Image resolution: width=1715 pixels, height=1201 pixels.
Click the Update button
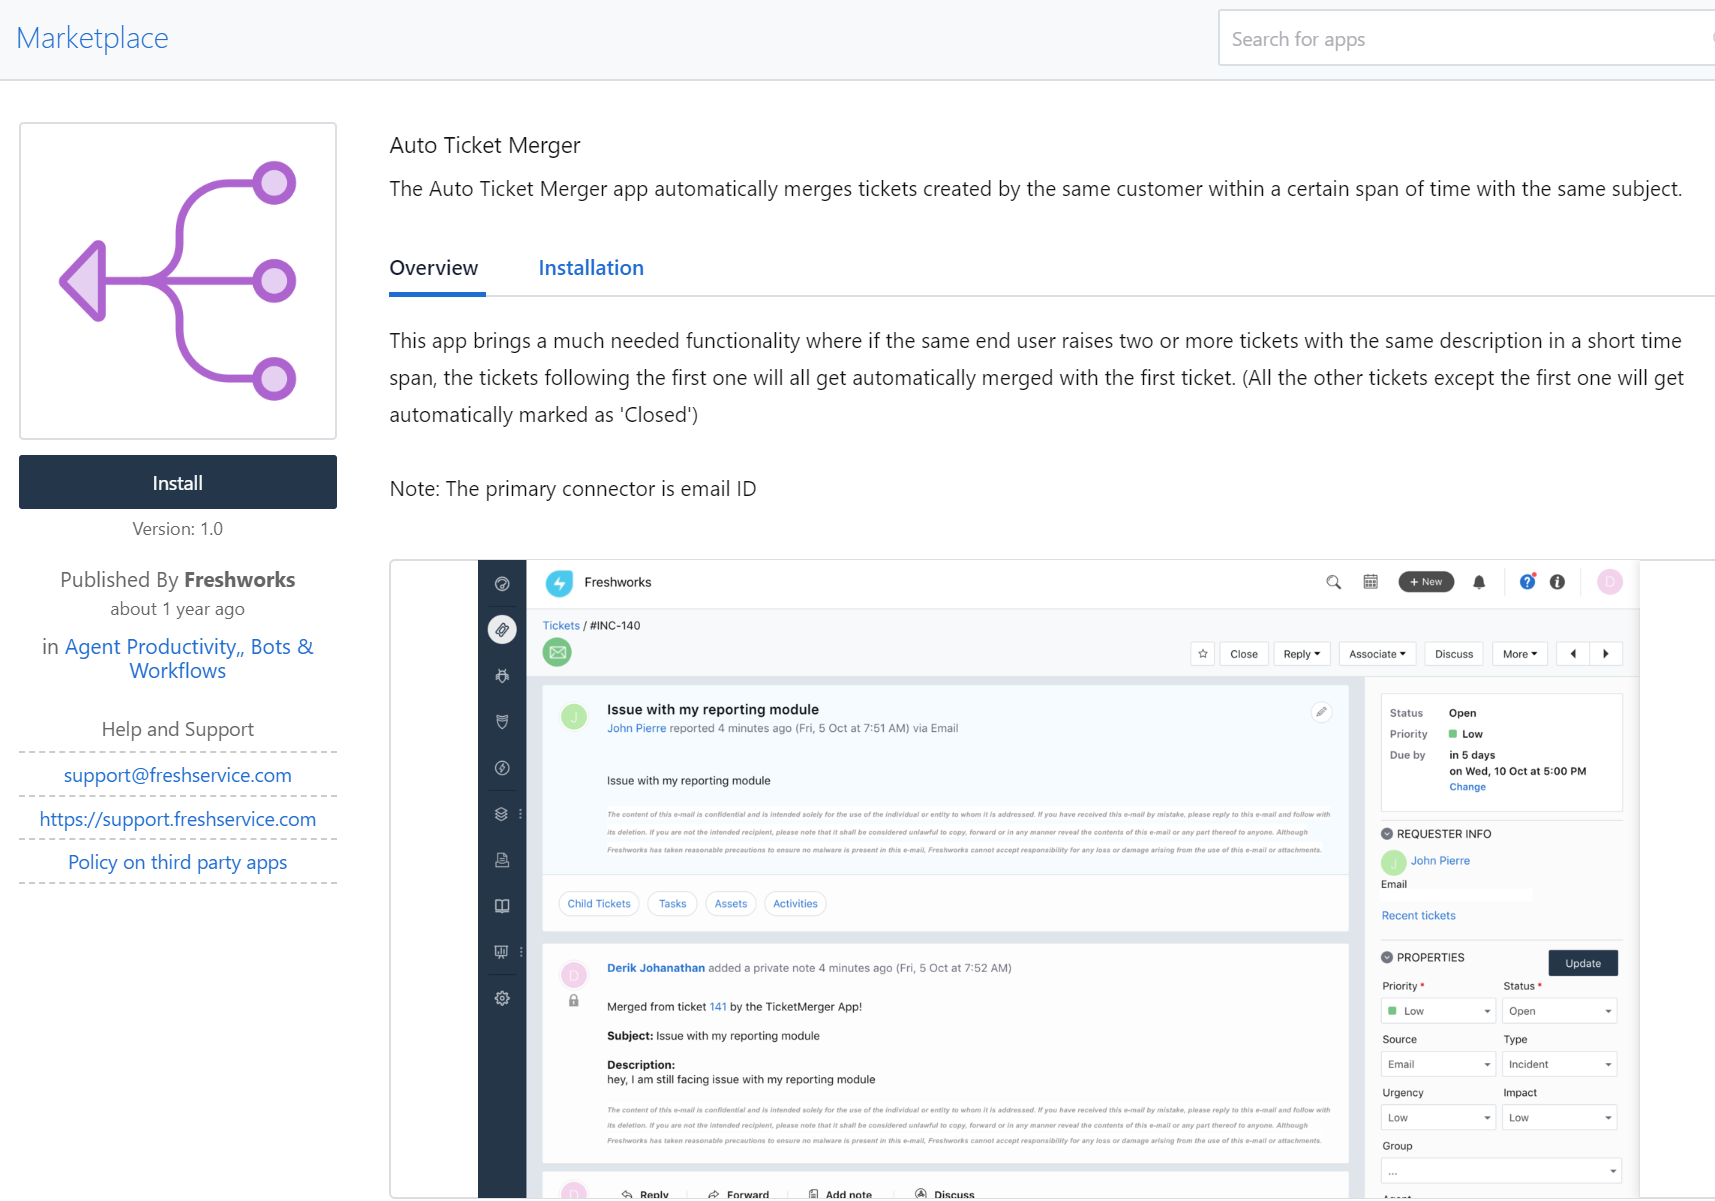[1583, 963]
